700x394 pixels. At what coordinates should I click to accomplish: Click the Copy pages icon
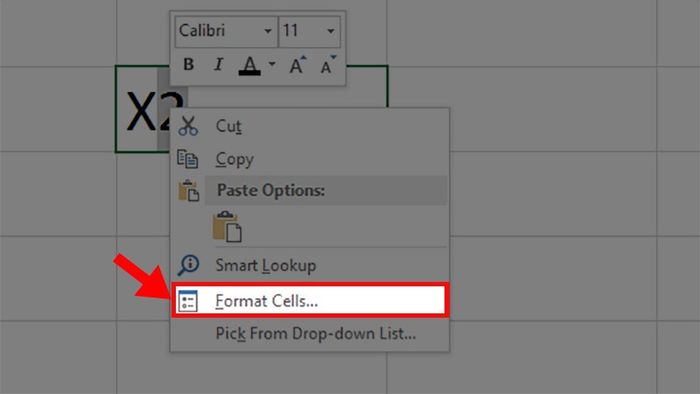[188, 159]
